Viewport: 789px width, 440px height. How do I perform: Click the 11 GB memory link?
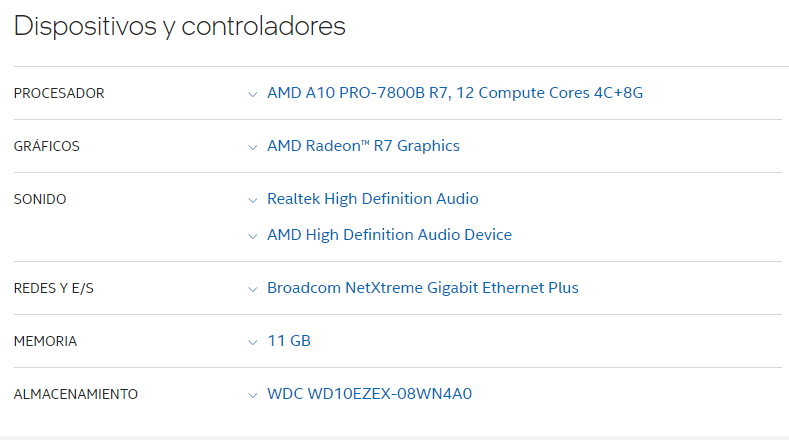point(289,341)
